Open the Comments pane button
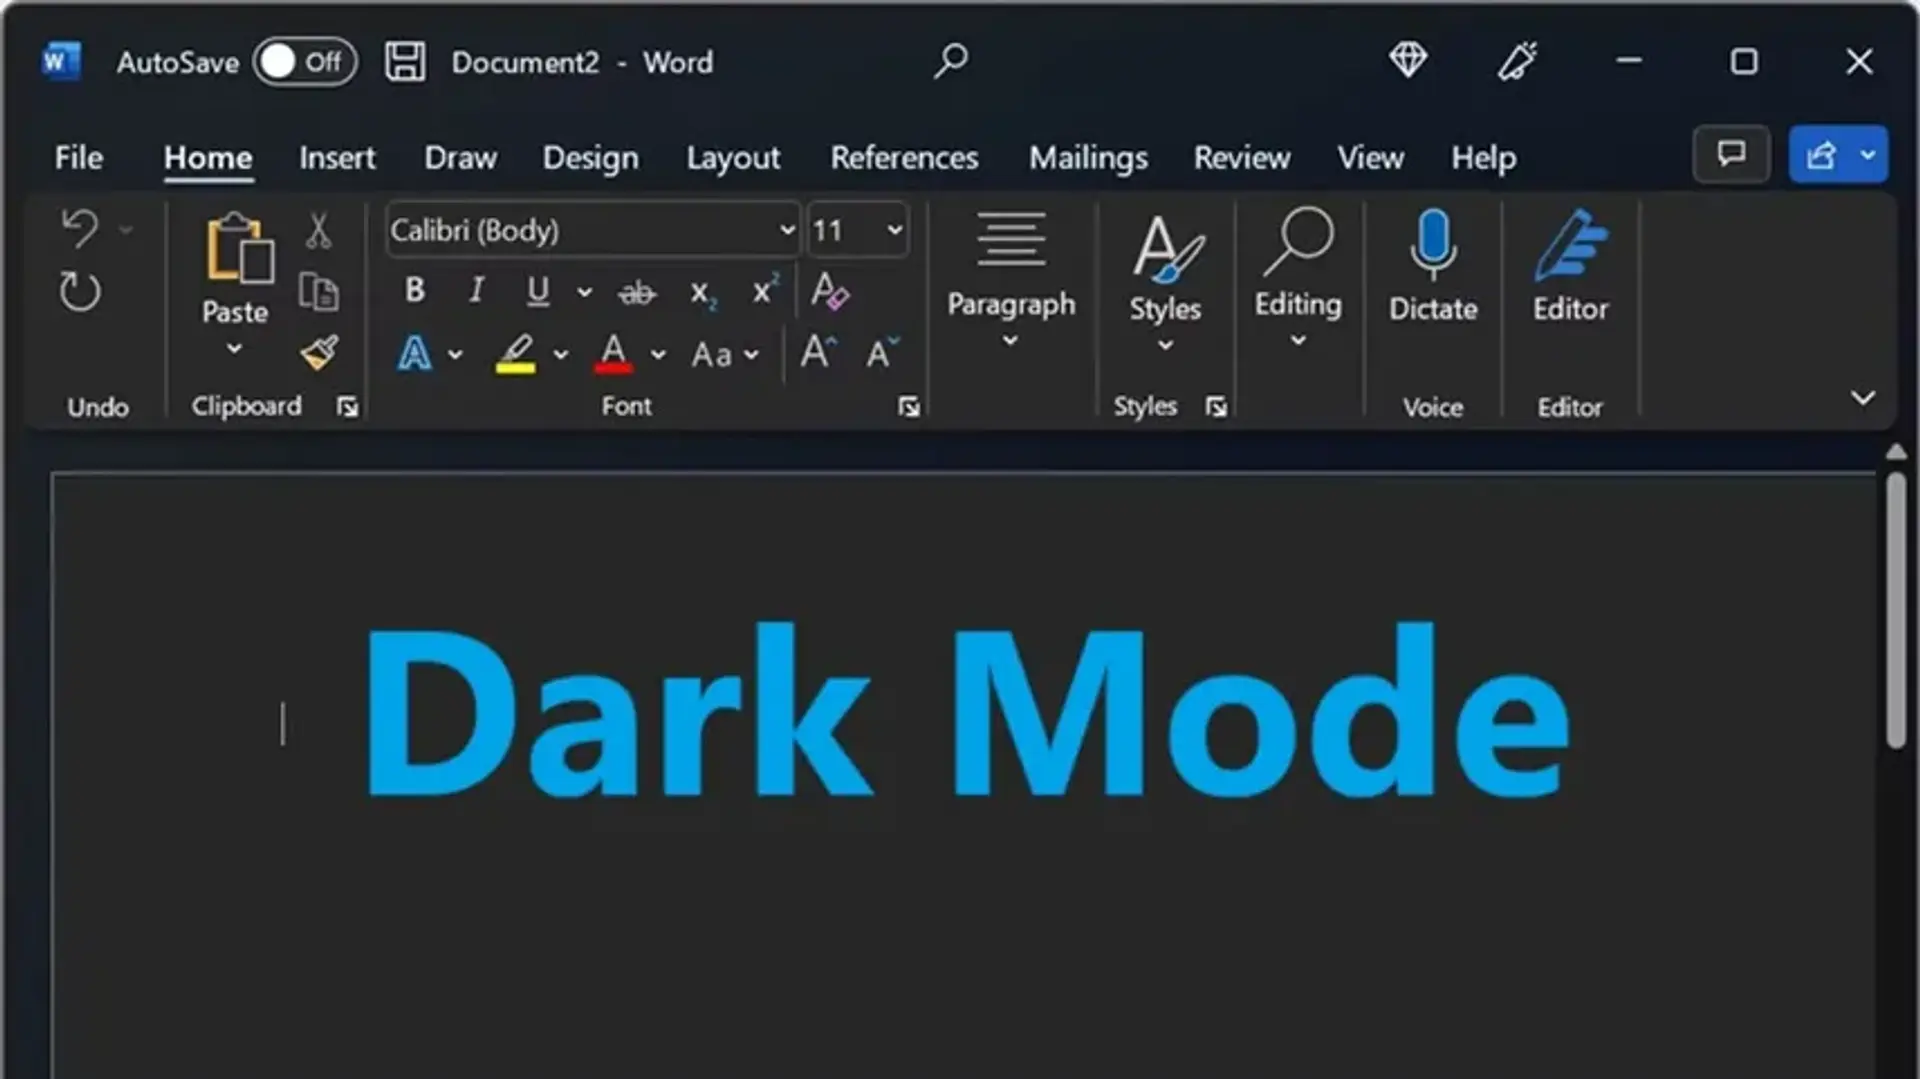Screen dimensions: 1920x1079 tap(1731, 155)
